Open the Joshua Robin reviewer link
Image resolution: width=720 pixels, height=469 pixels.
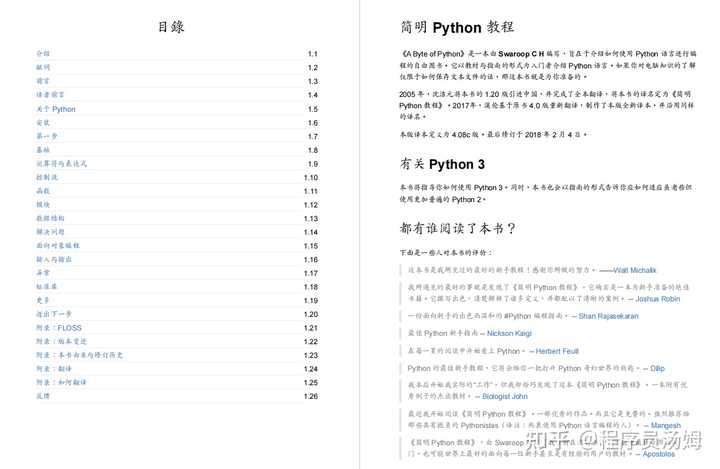coord(658,299)
